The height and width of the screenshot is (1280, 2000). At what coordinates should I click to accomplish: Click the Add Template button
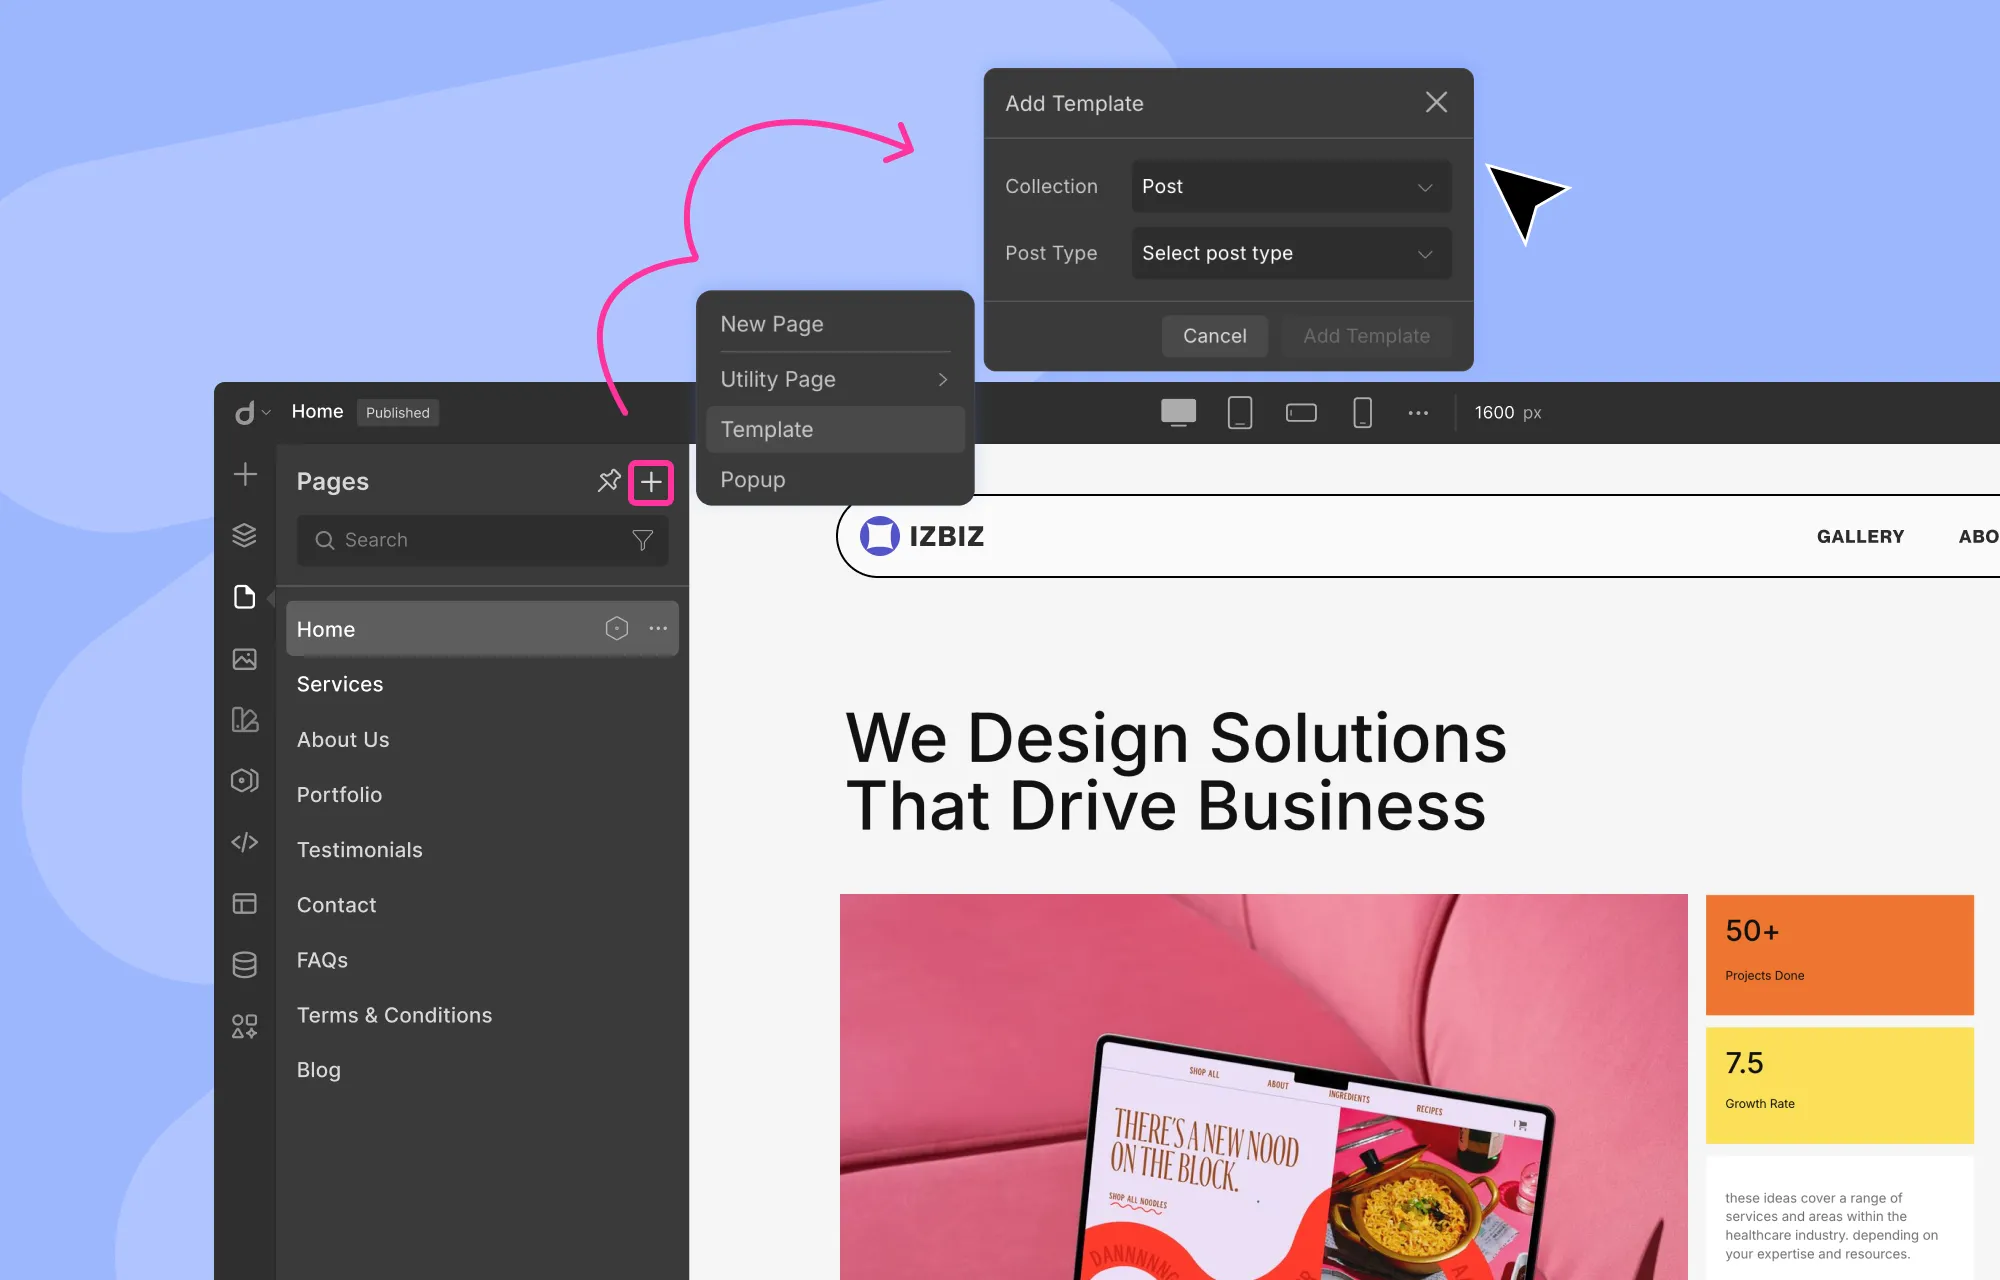(x=1366, y=336)
